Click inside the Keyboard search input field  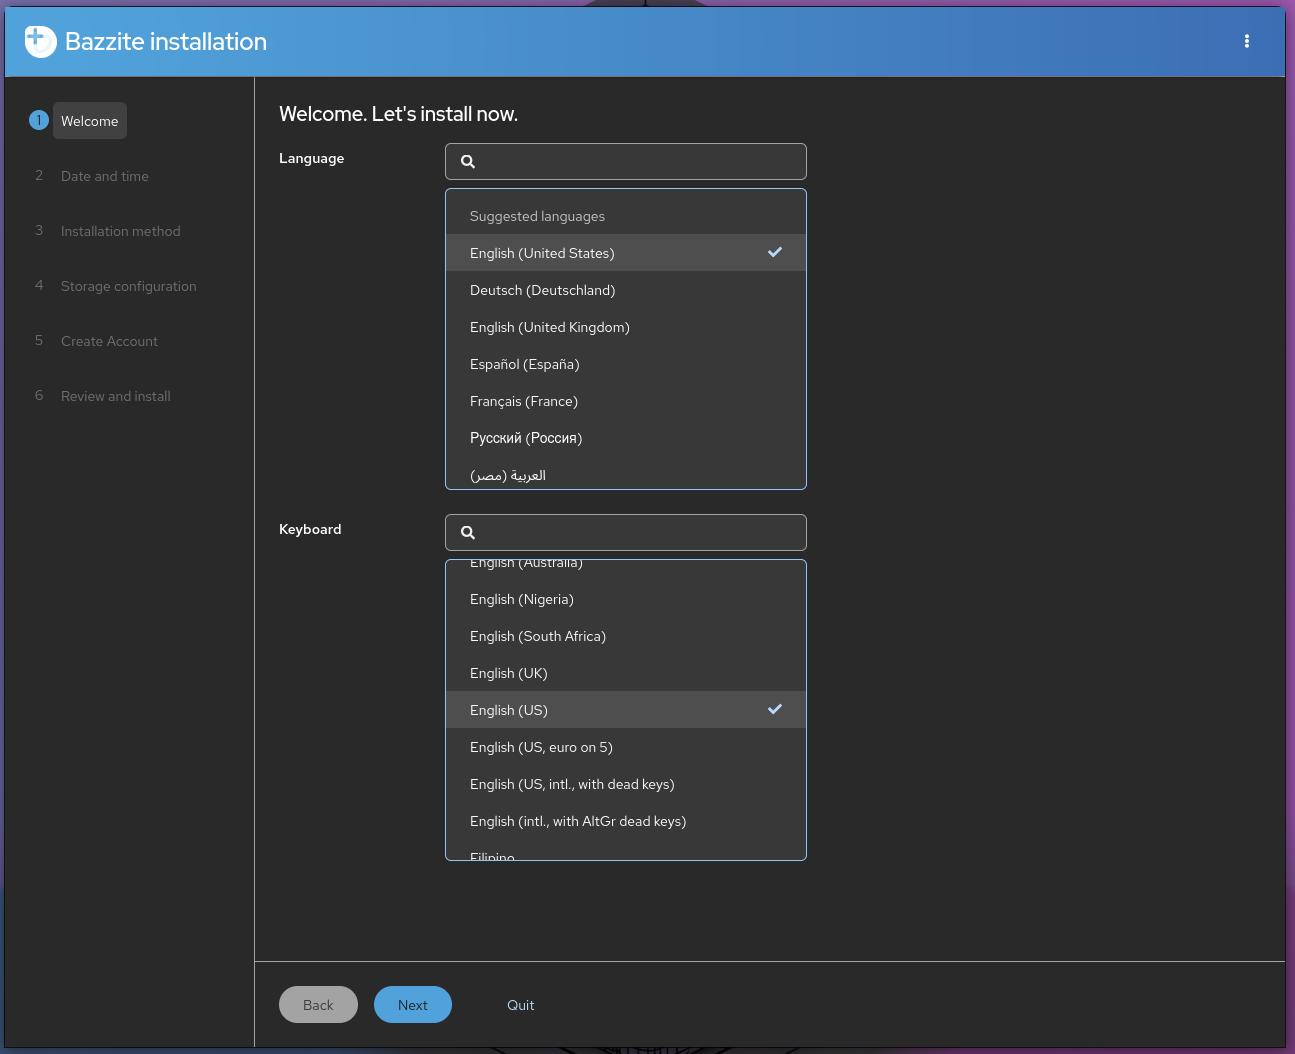point(625,532)
